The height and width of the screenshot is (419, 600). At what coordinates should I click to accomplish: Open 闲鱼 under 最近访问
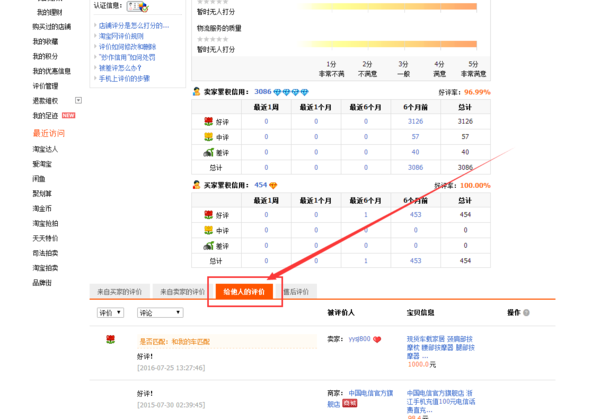click(39, 179)
